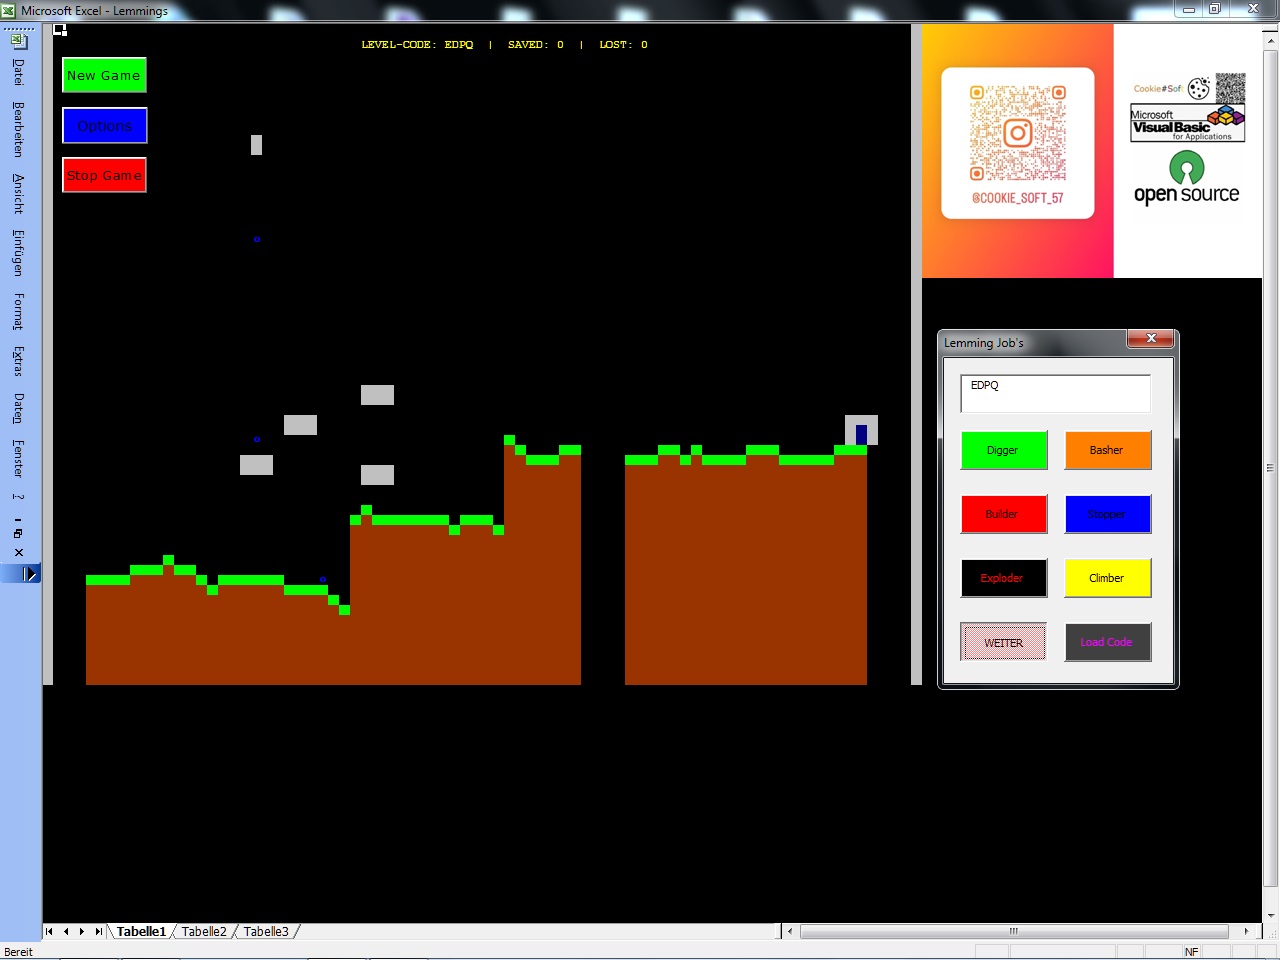Click the vertical scrollbar up arrow
This screenshot has height=960, width=1280.
point(1271,41)
